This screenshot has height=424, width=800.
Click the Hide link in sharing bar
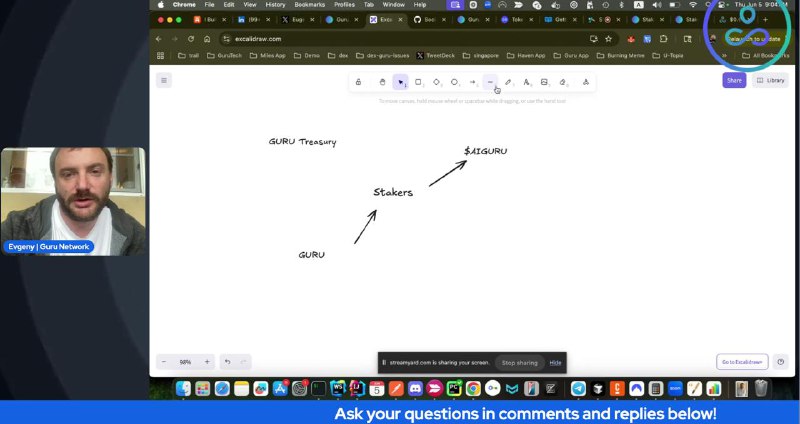click(555, 363)
